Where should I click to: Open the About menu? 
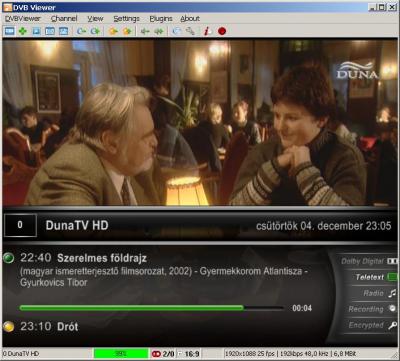click(x=190, y=19)
